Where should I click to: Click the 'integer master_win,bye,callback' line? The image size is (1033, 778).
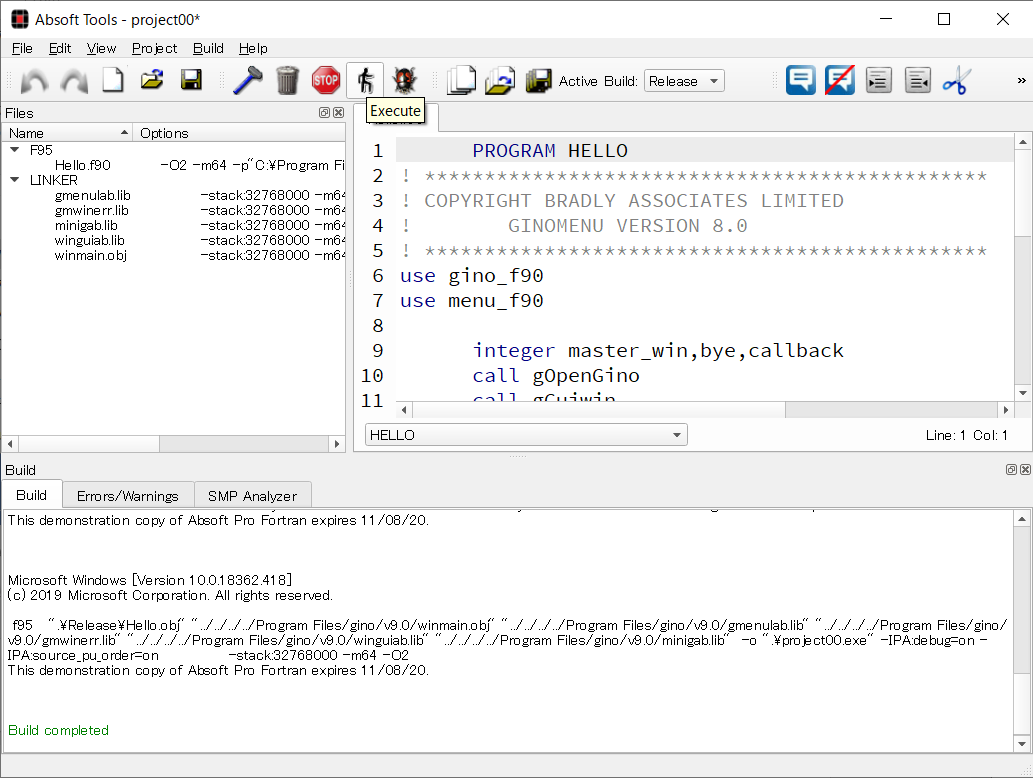pos(657,350)
